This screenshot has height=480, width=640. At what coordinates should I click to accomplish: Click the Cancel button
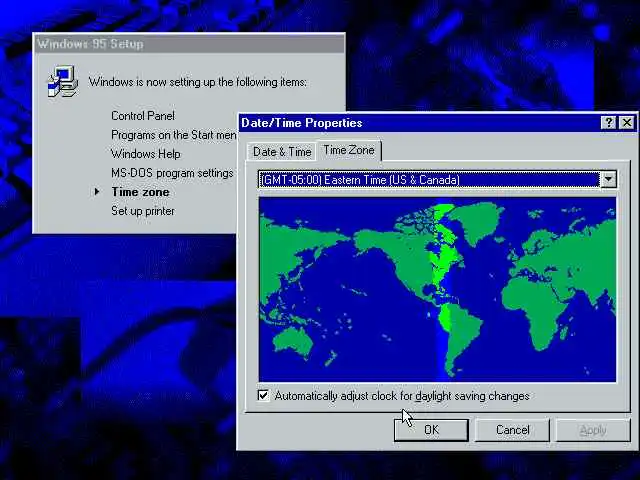point(512,430)
